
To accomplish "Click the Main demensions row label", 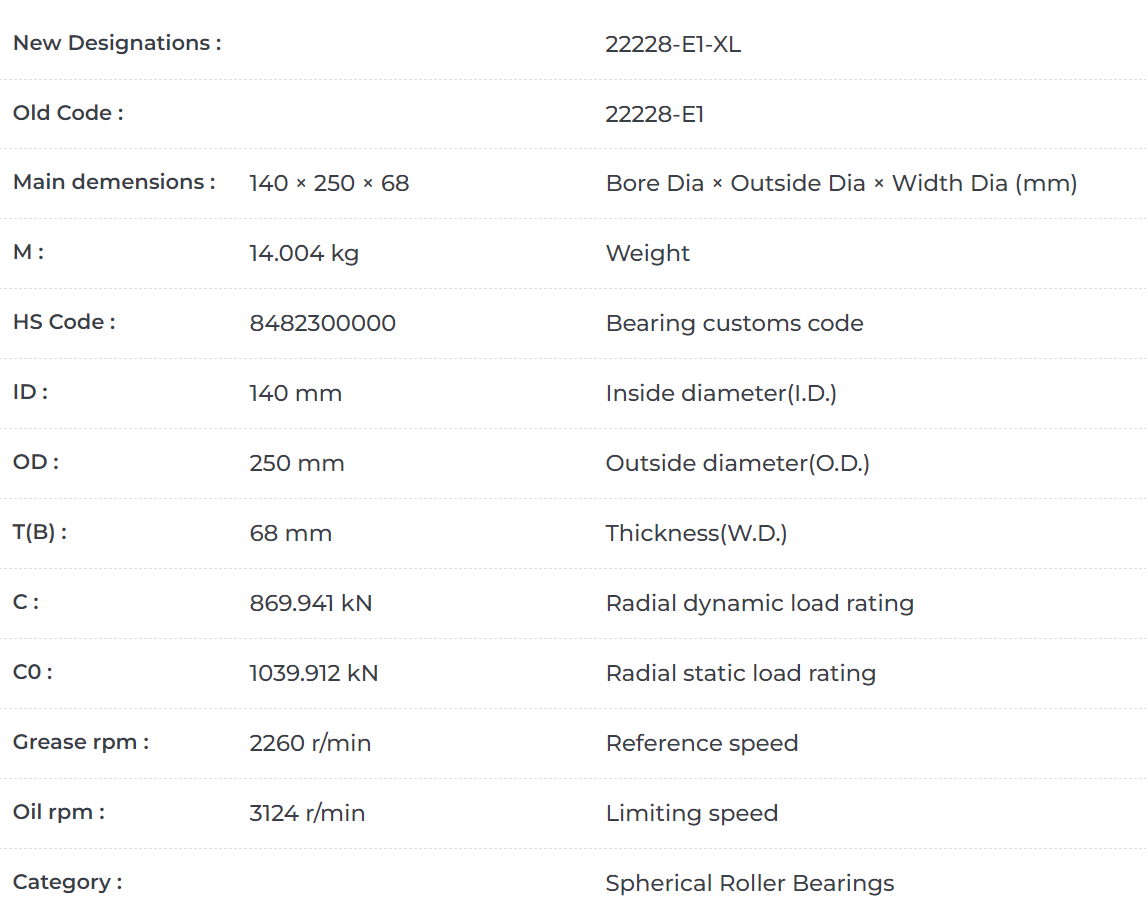I will coord(113,182).
